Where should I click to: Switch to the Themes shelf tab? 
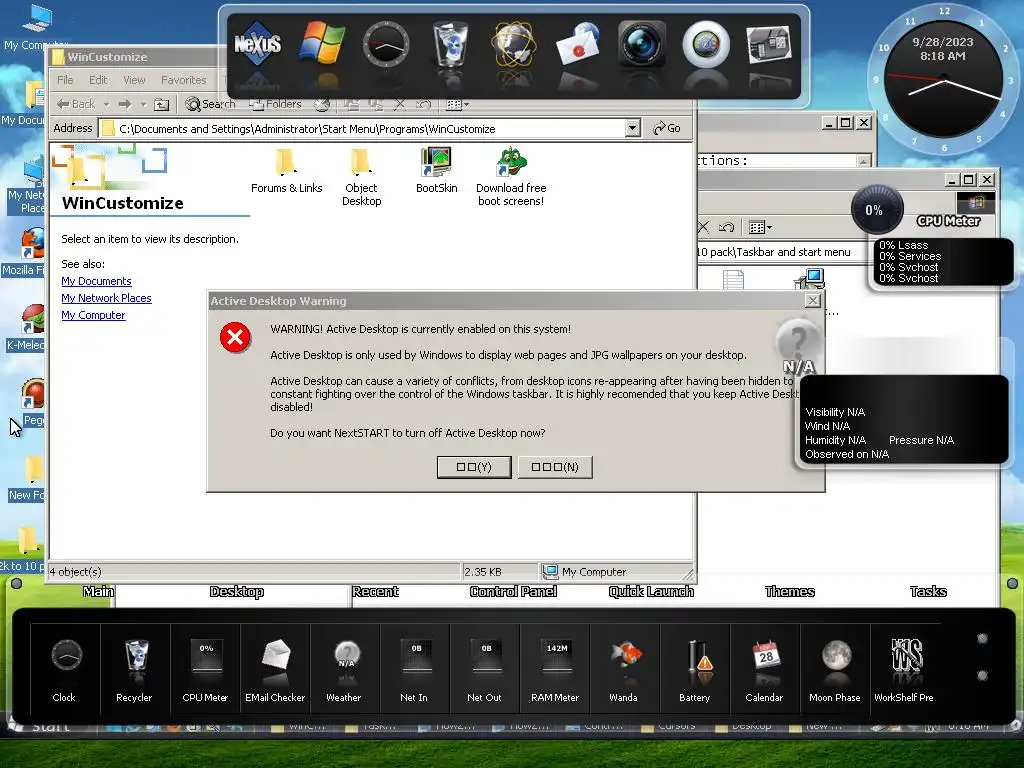click(790, 592)
